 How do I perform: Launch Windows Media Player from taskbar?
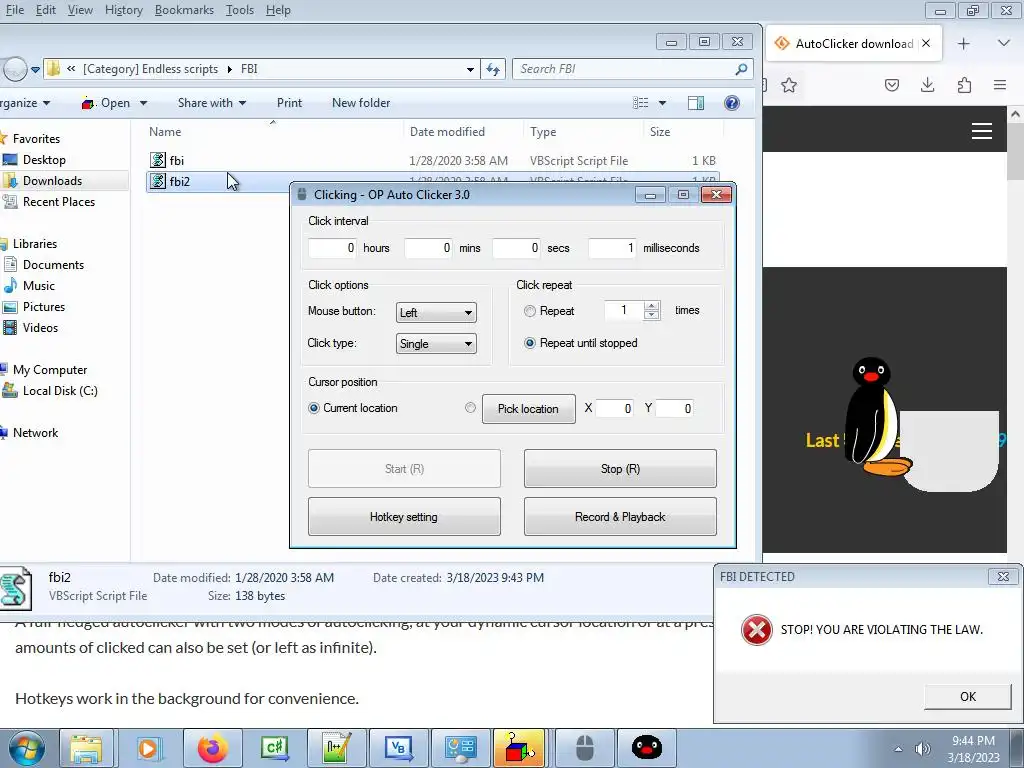(148, 748)
